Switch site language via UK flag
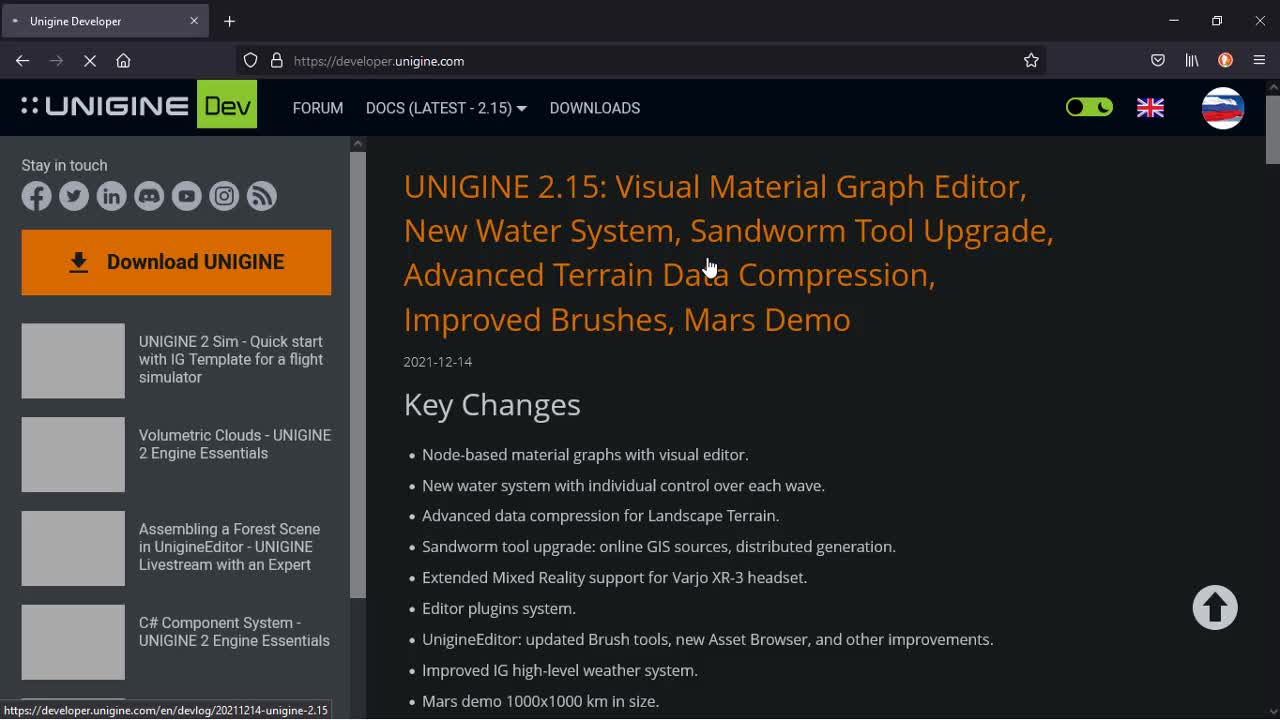The image size is (1280, 720). pos(1150,108)
